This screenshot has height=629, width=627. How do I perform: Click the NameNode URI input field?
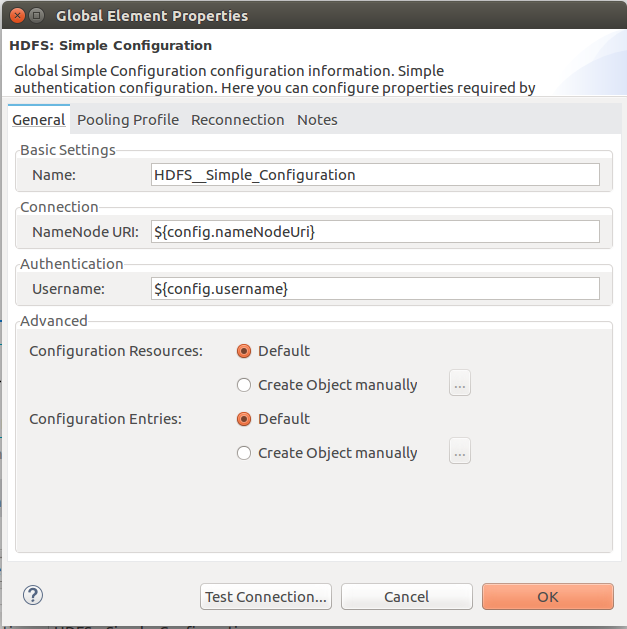(375, 232)
